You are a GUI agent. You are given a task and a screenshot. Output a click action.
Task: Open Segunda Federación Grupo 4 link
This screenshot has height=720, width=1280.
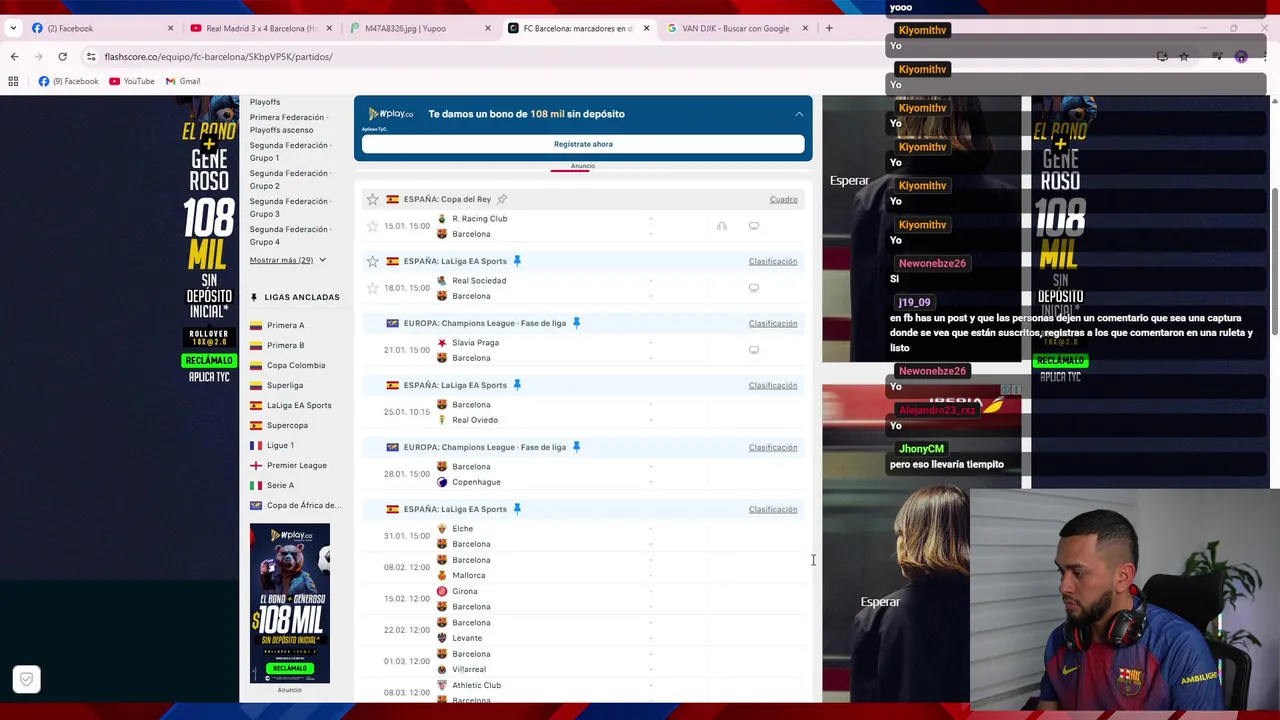pos(288,235)
